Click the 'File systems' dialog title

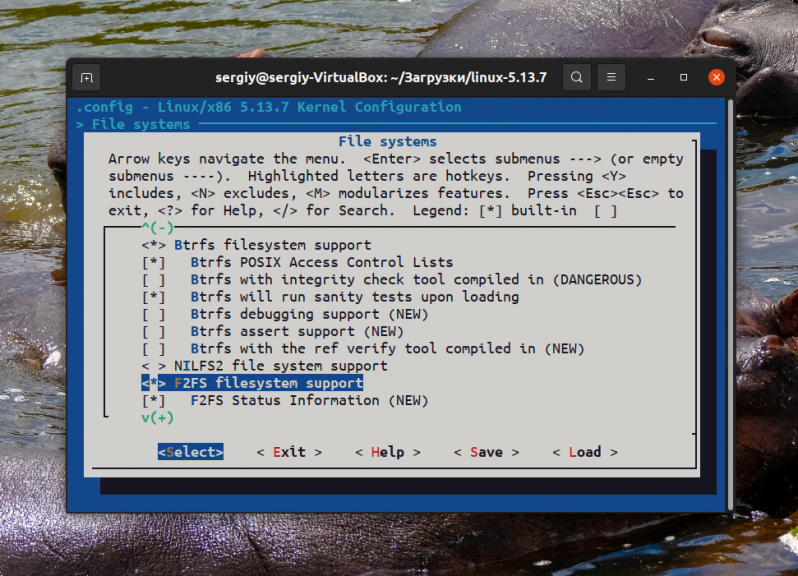pos(388,141)
